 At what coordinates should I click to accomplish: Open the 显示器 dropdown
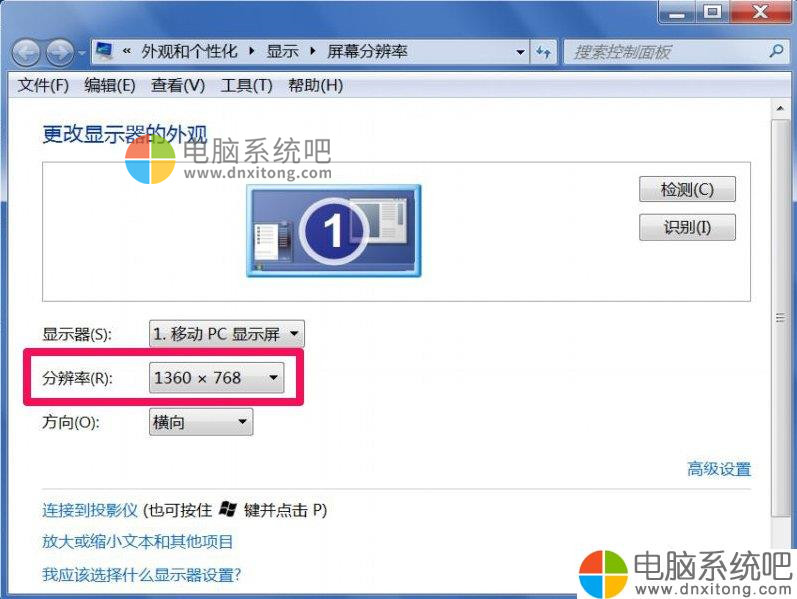point(227,334)
